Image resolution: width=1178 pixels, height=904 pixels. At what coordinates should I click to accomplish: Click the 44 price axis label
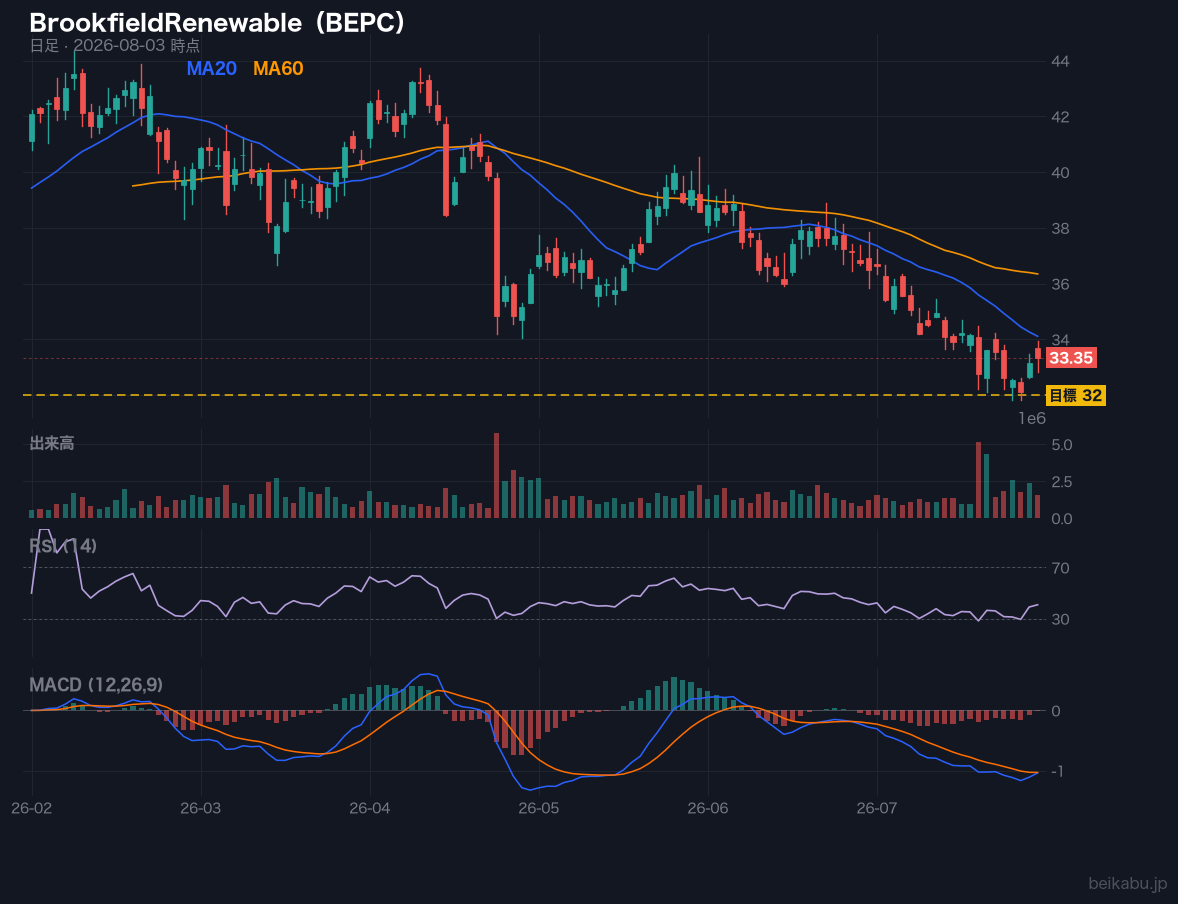pyautogui.click(x=1060, y=62)
